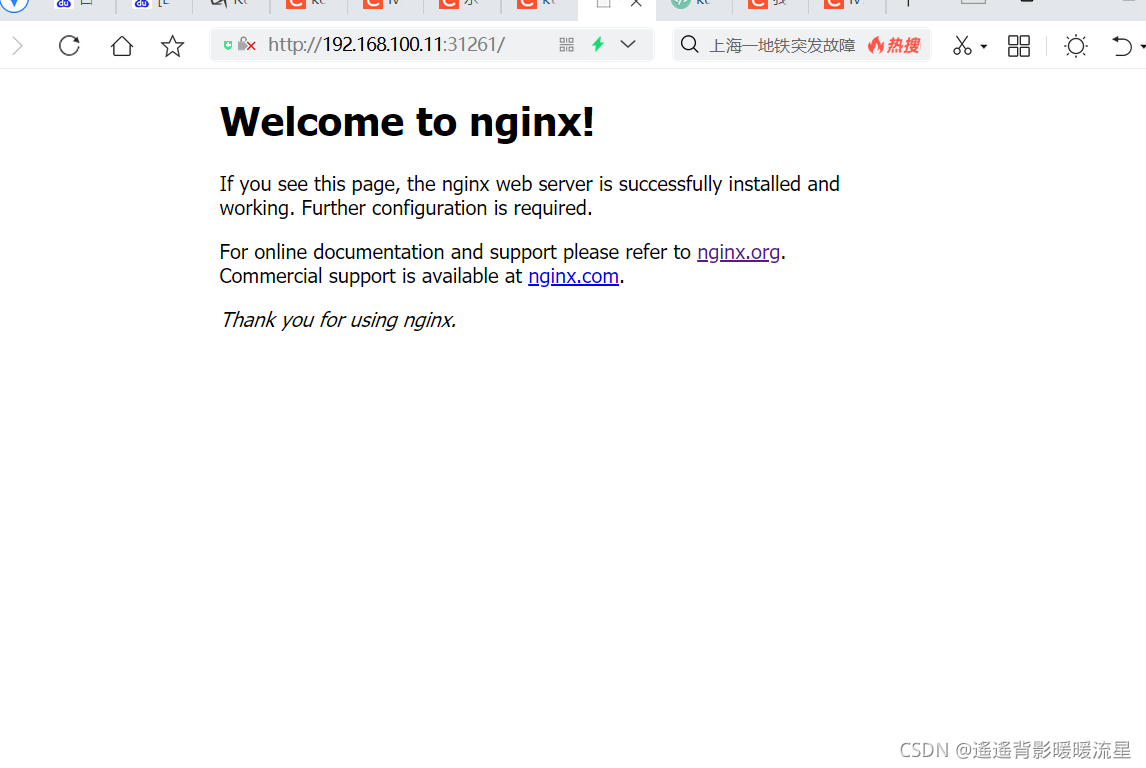
Task: Close the current active tab
Action: pyautogui.click(x=636, y=4)
